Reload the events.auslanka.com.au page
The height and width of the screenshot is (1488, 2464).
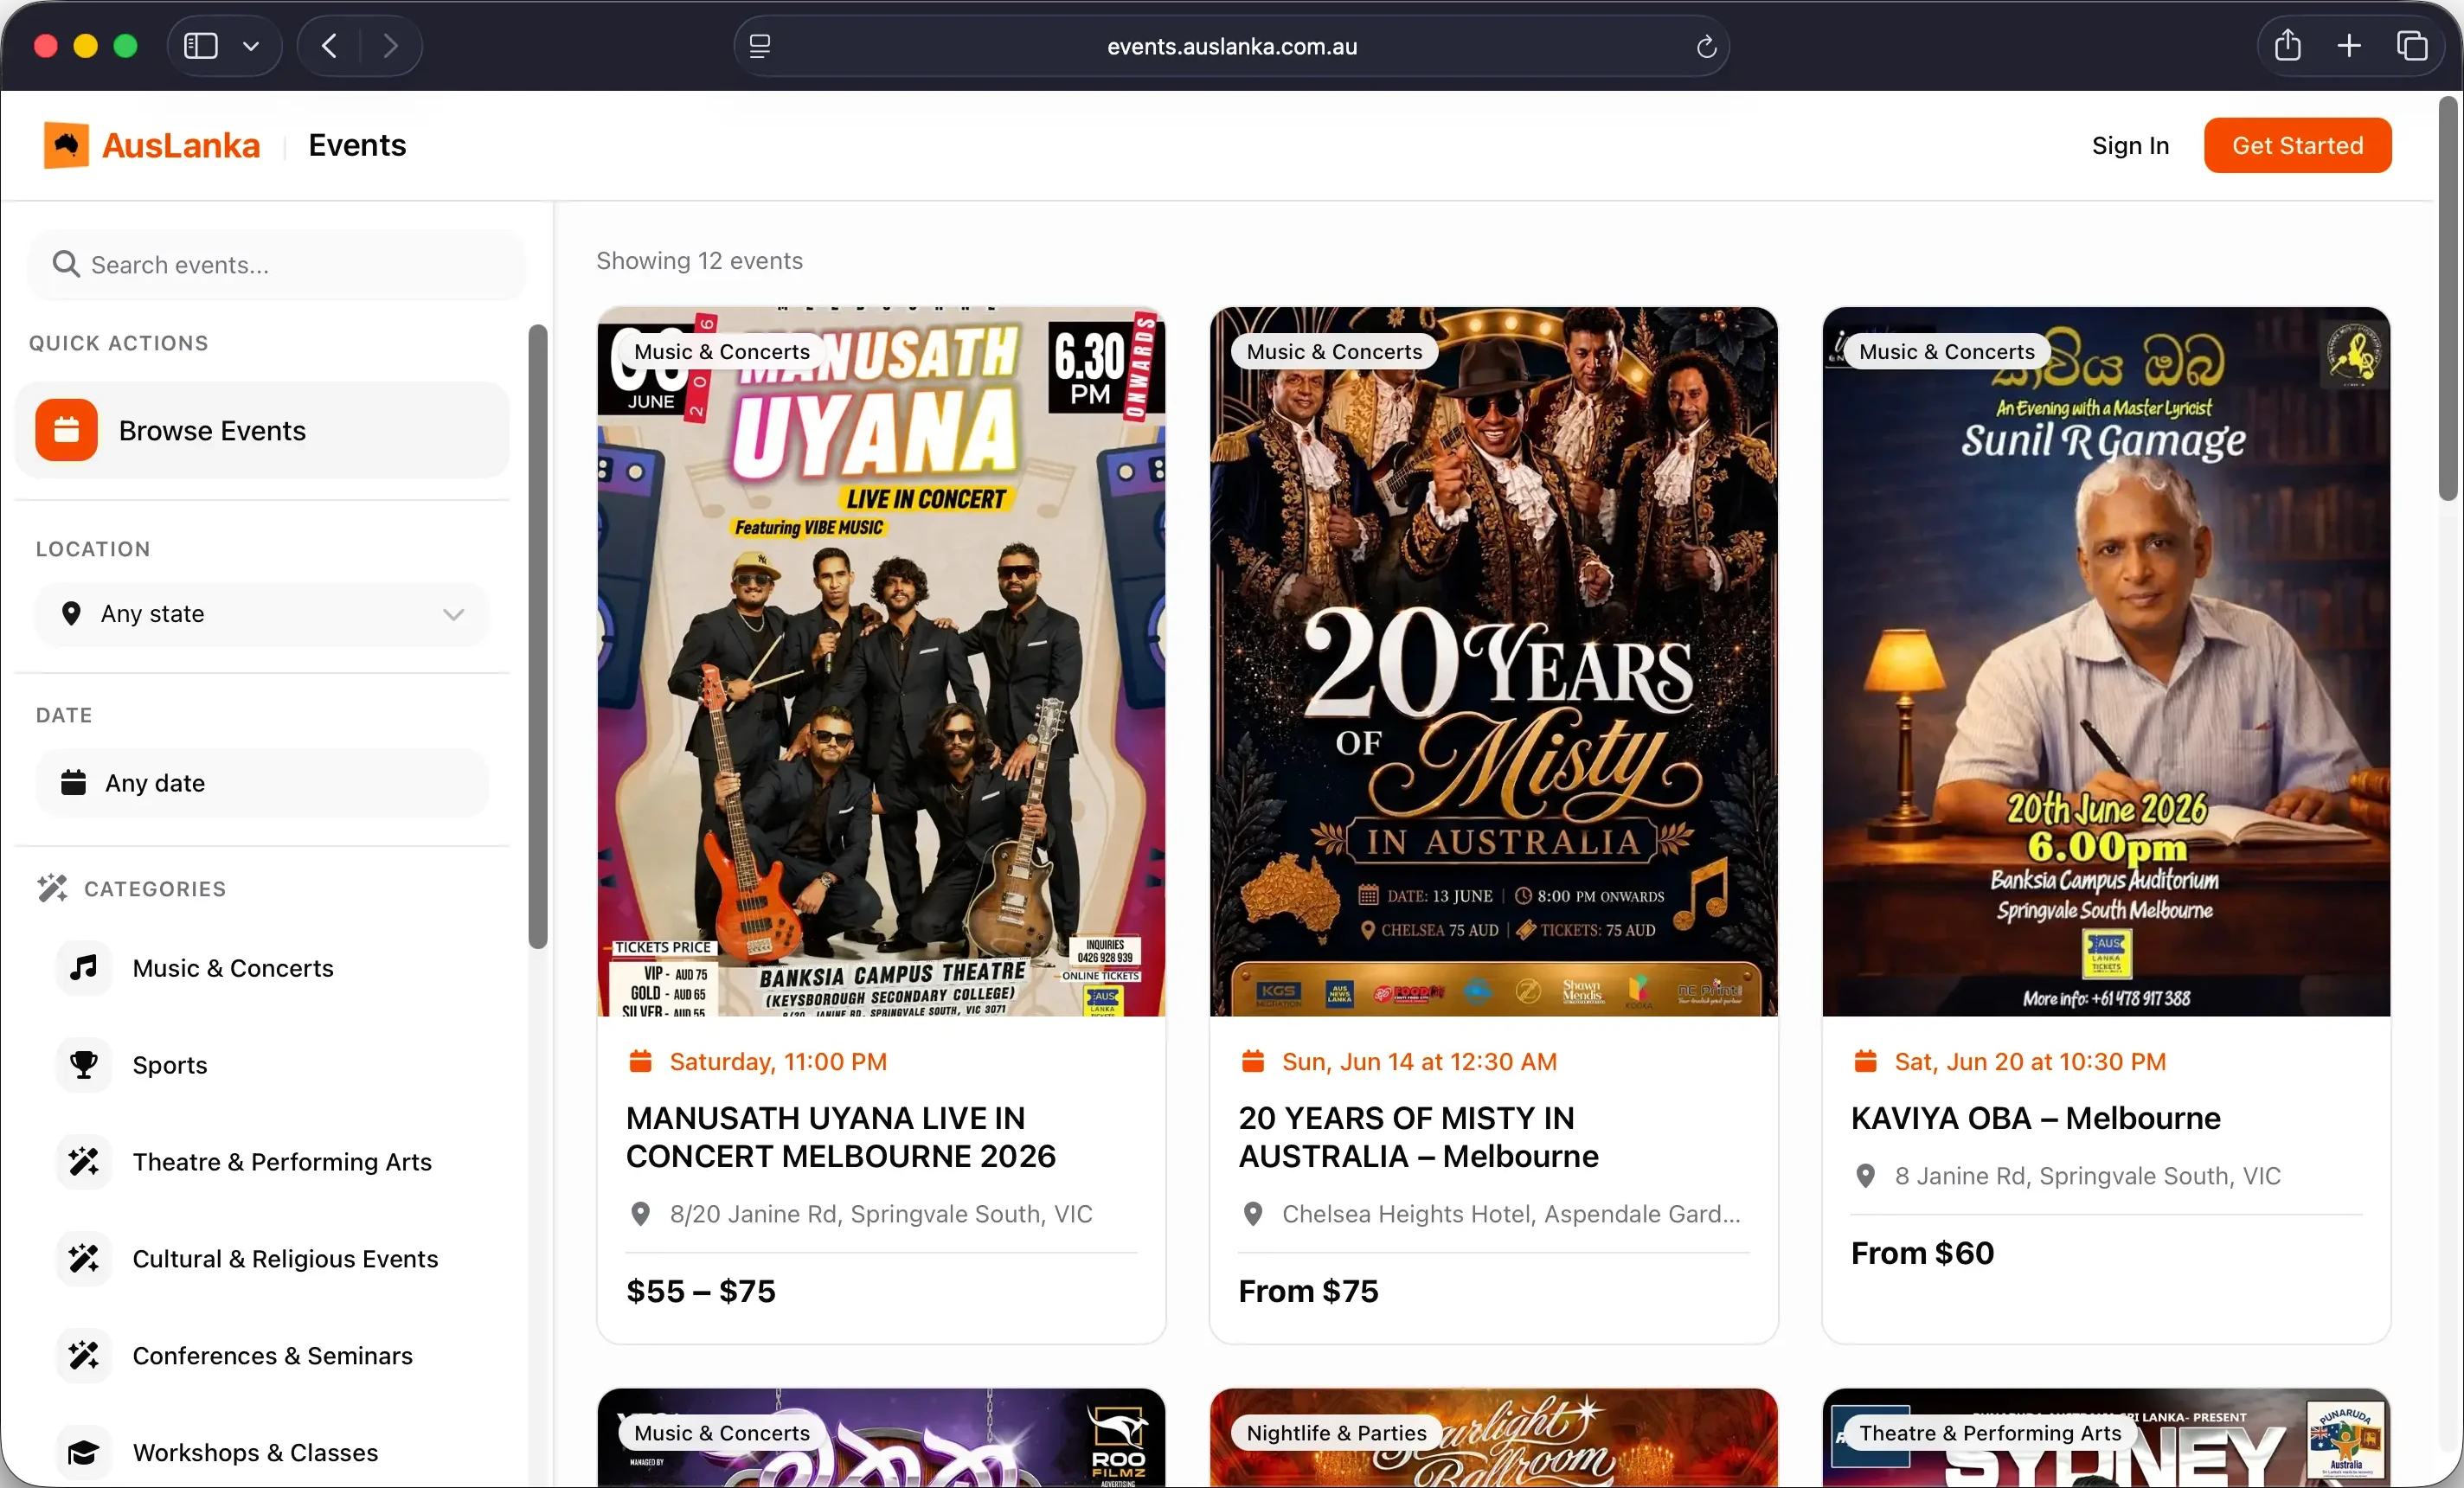click(x=1706, y=46)
